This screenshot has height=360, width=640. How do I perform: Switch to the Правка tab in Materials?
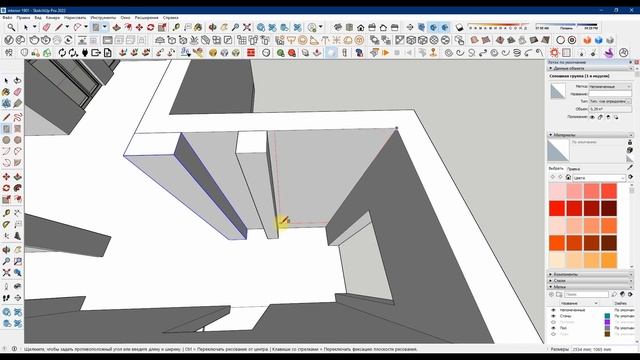[573, 169]
